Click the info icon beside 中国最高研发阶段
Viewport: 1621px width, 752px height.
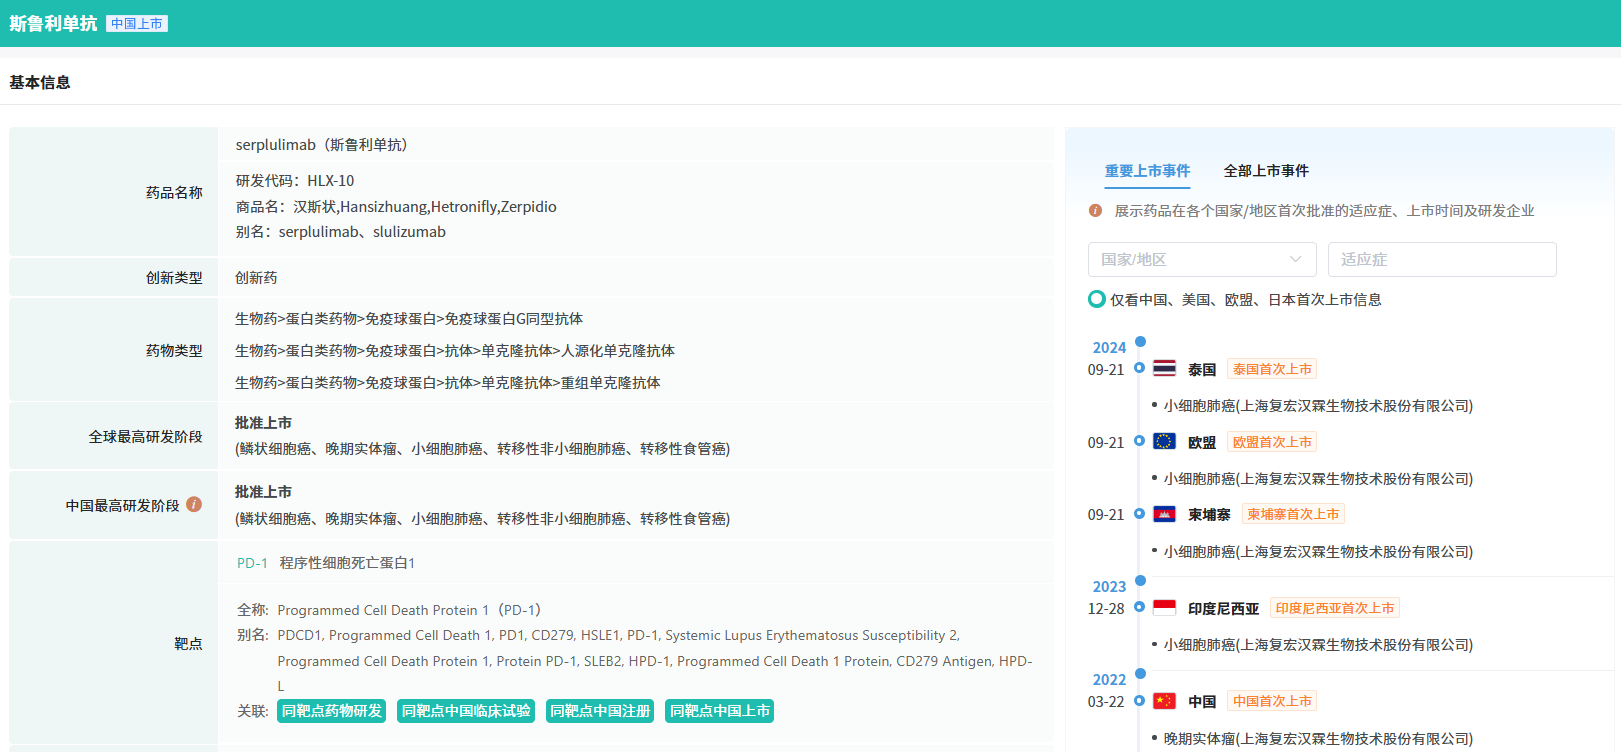coord(194,505)
